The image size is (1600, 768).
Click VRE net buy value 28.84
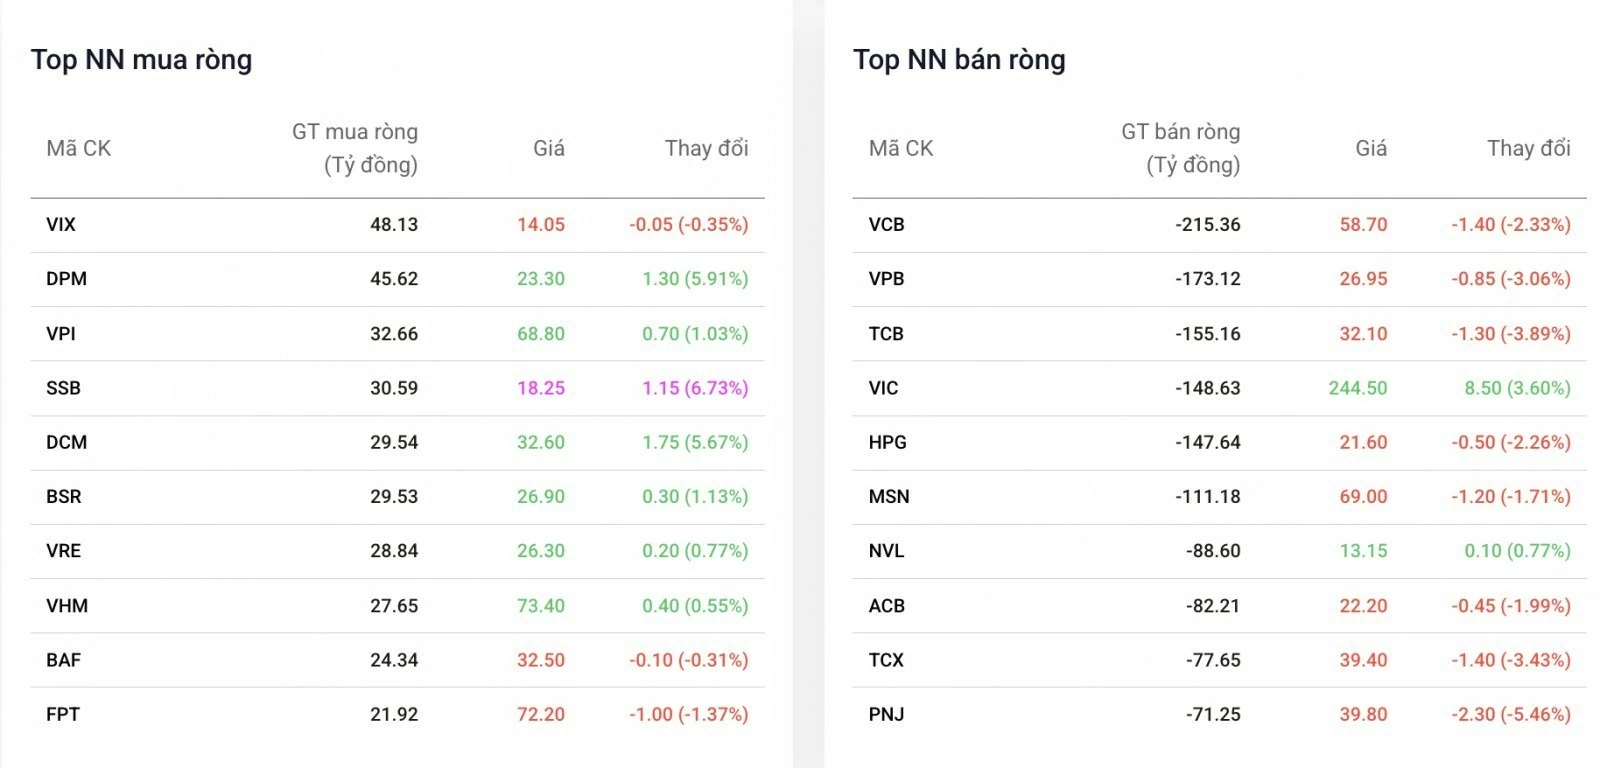click(x=394, y=551)
